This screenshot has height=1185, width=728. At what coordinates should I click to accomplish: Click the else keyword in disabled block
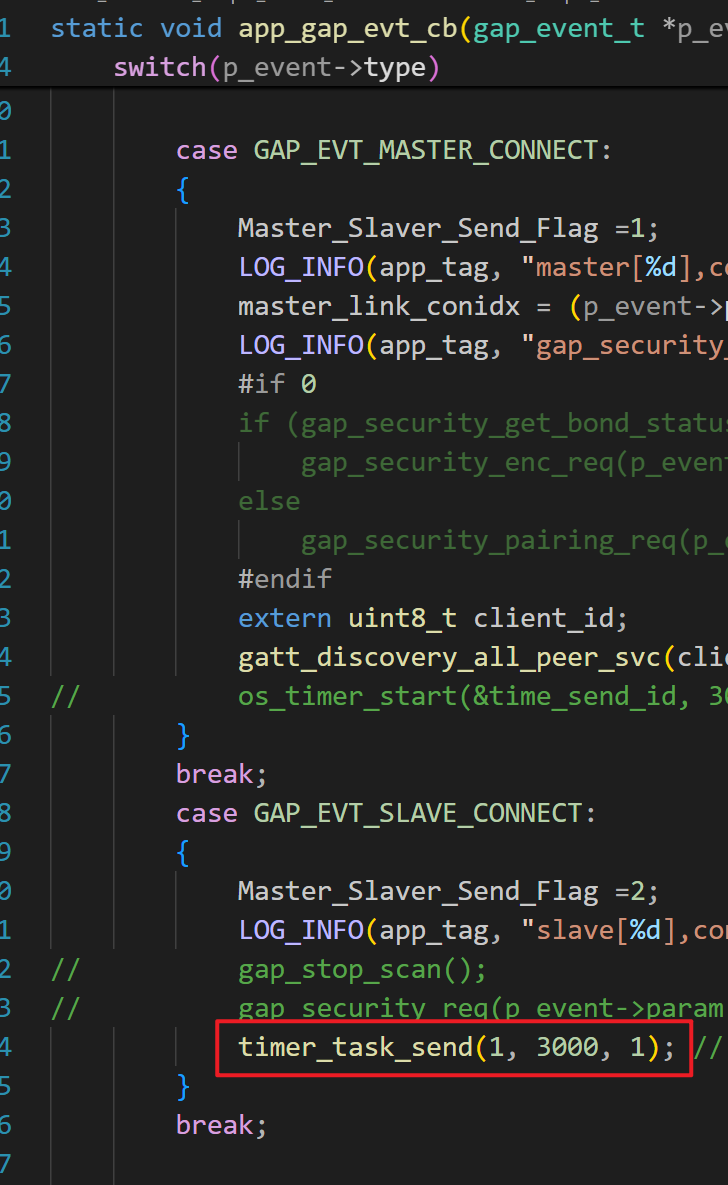click(x=269, y=501)
